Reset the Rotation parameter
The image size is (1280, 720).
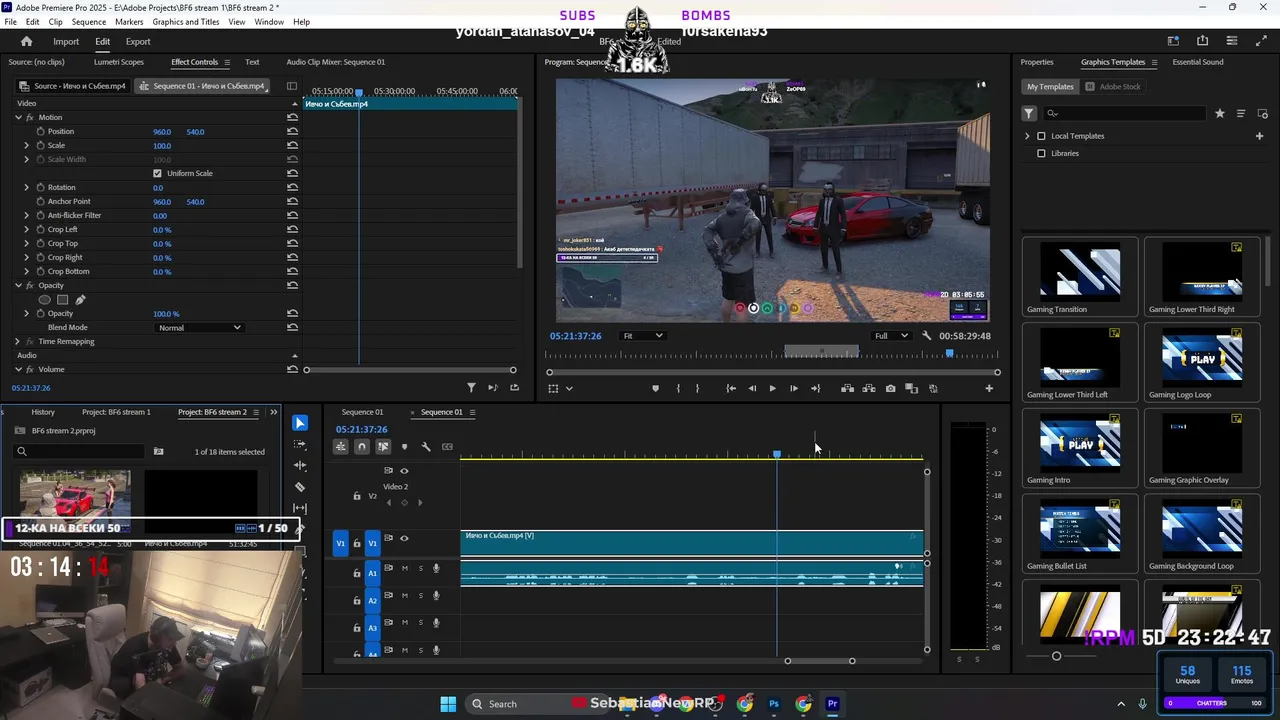point(292,187)
